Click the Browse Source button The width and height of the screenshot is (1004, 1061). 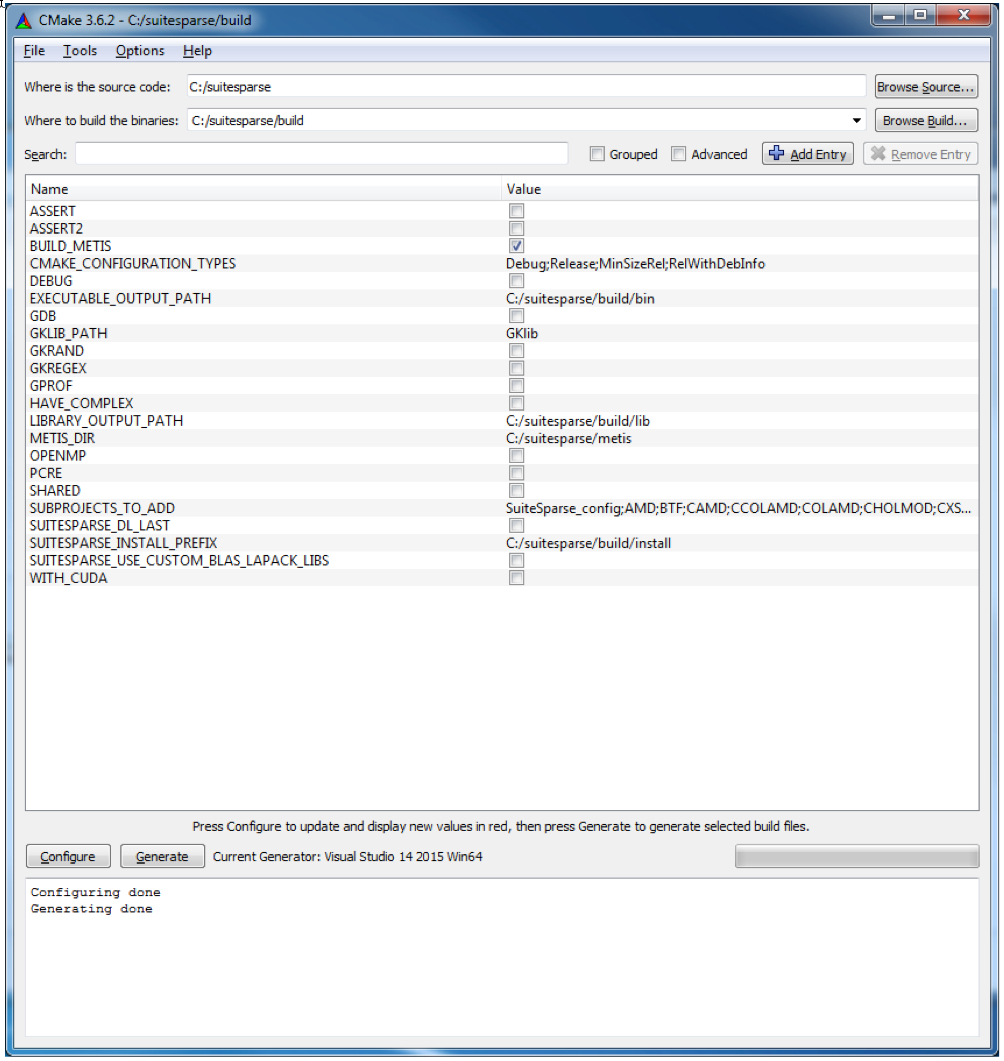(928, 87)
